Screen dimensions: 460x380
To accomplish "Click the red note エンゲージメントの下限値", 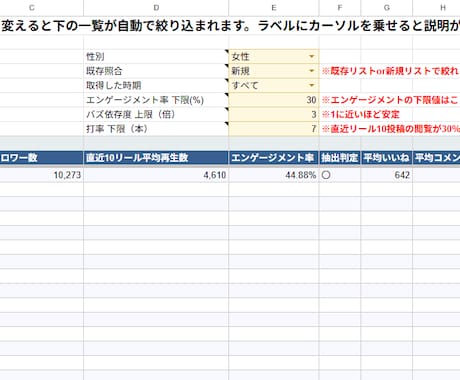I will [x=390, y=100].
